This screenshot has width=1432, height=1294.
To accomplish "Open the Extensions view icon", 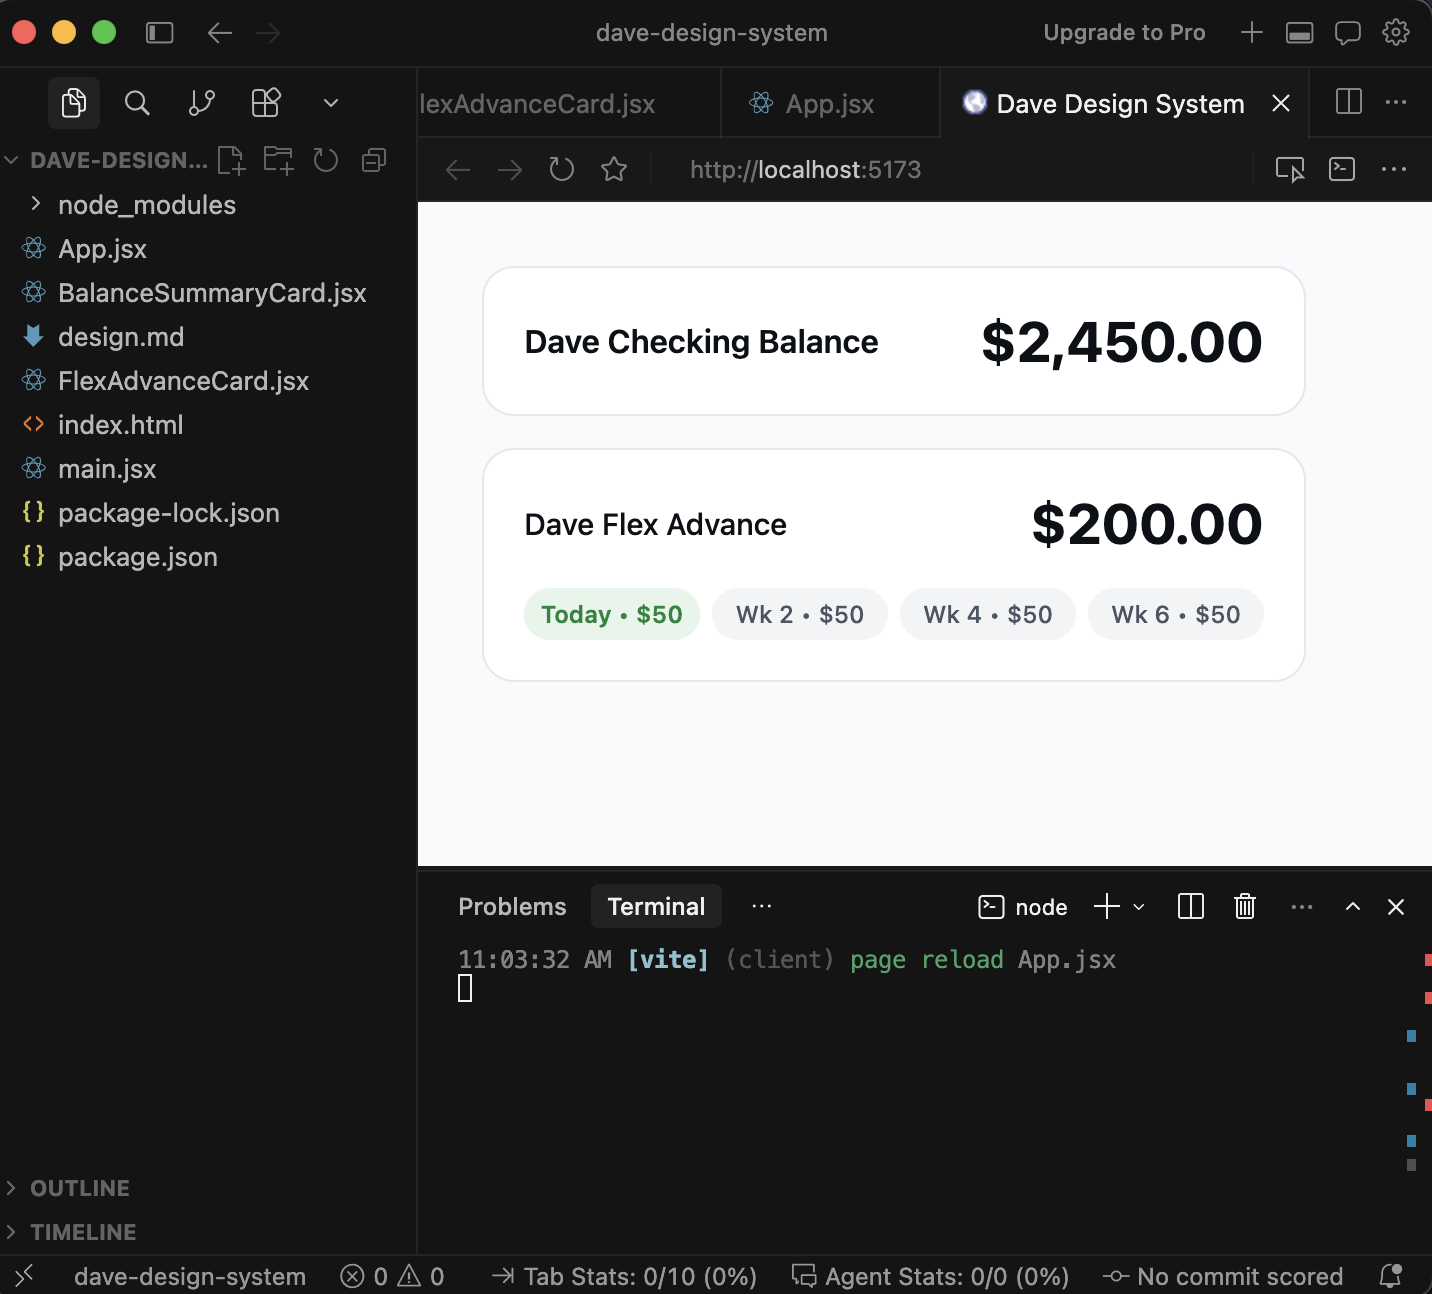I will pos(266,103).
